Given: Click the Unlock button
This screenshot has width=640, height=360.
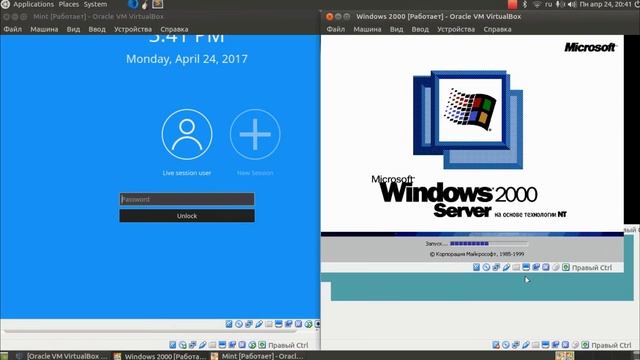Looking at the screenshot, I should click(x=187, y=216).
